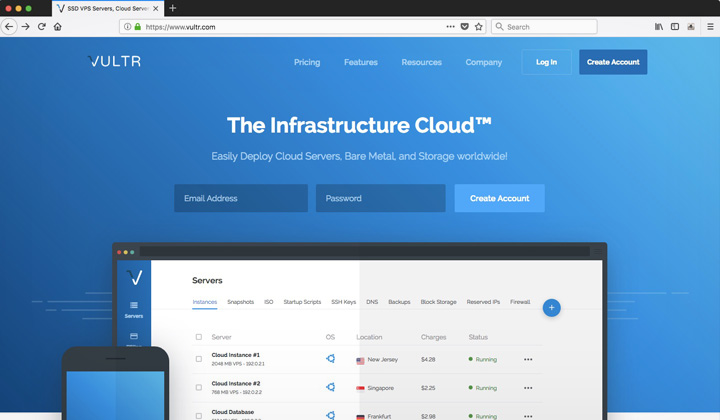Show site information icon in address bar

pos(128,27)
